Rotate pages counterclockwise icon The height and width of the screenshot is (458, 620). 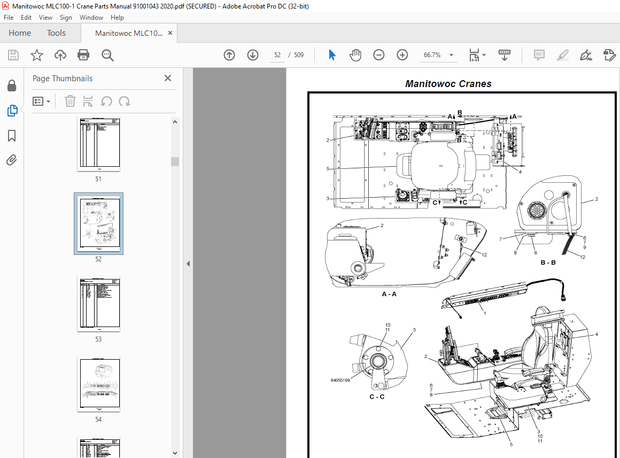pyautogui.click(x=106, y=102)
